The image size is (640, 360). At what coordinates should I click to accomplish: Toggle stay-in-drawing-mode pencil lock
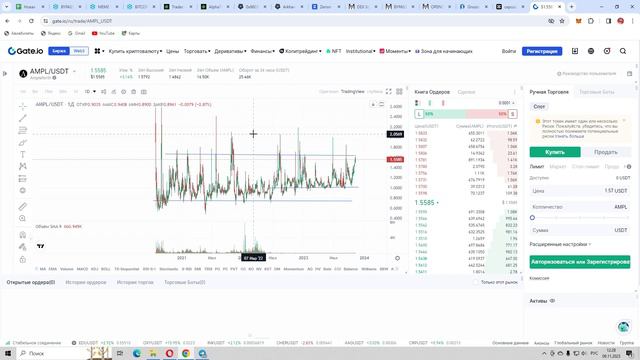pyautogui.click(x=23, y=247)
